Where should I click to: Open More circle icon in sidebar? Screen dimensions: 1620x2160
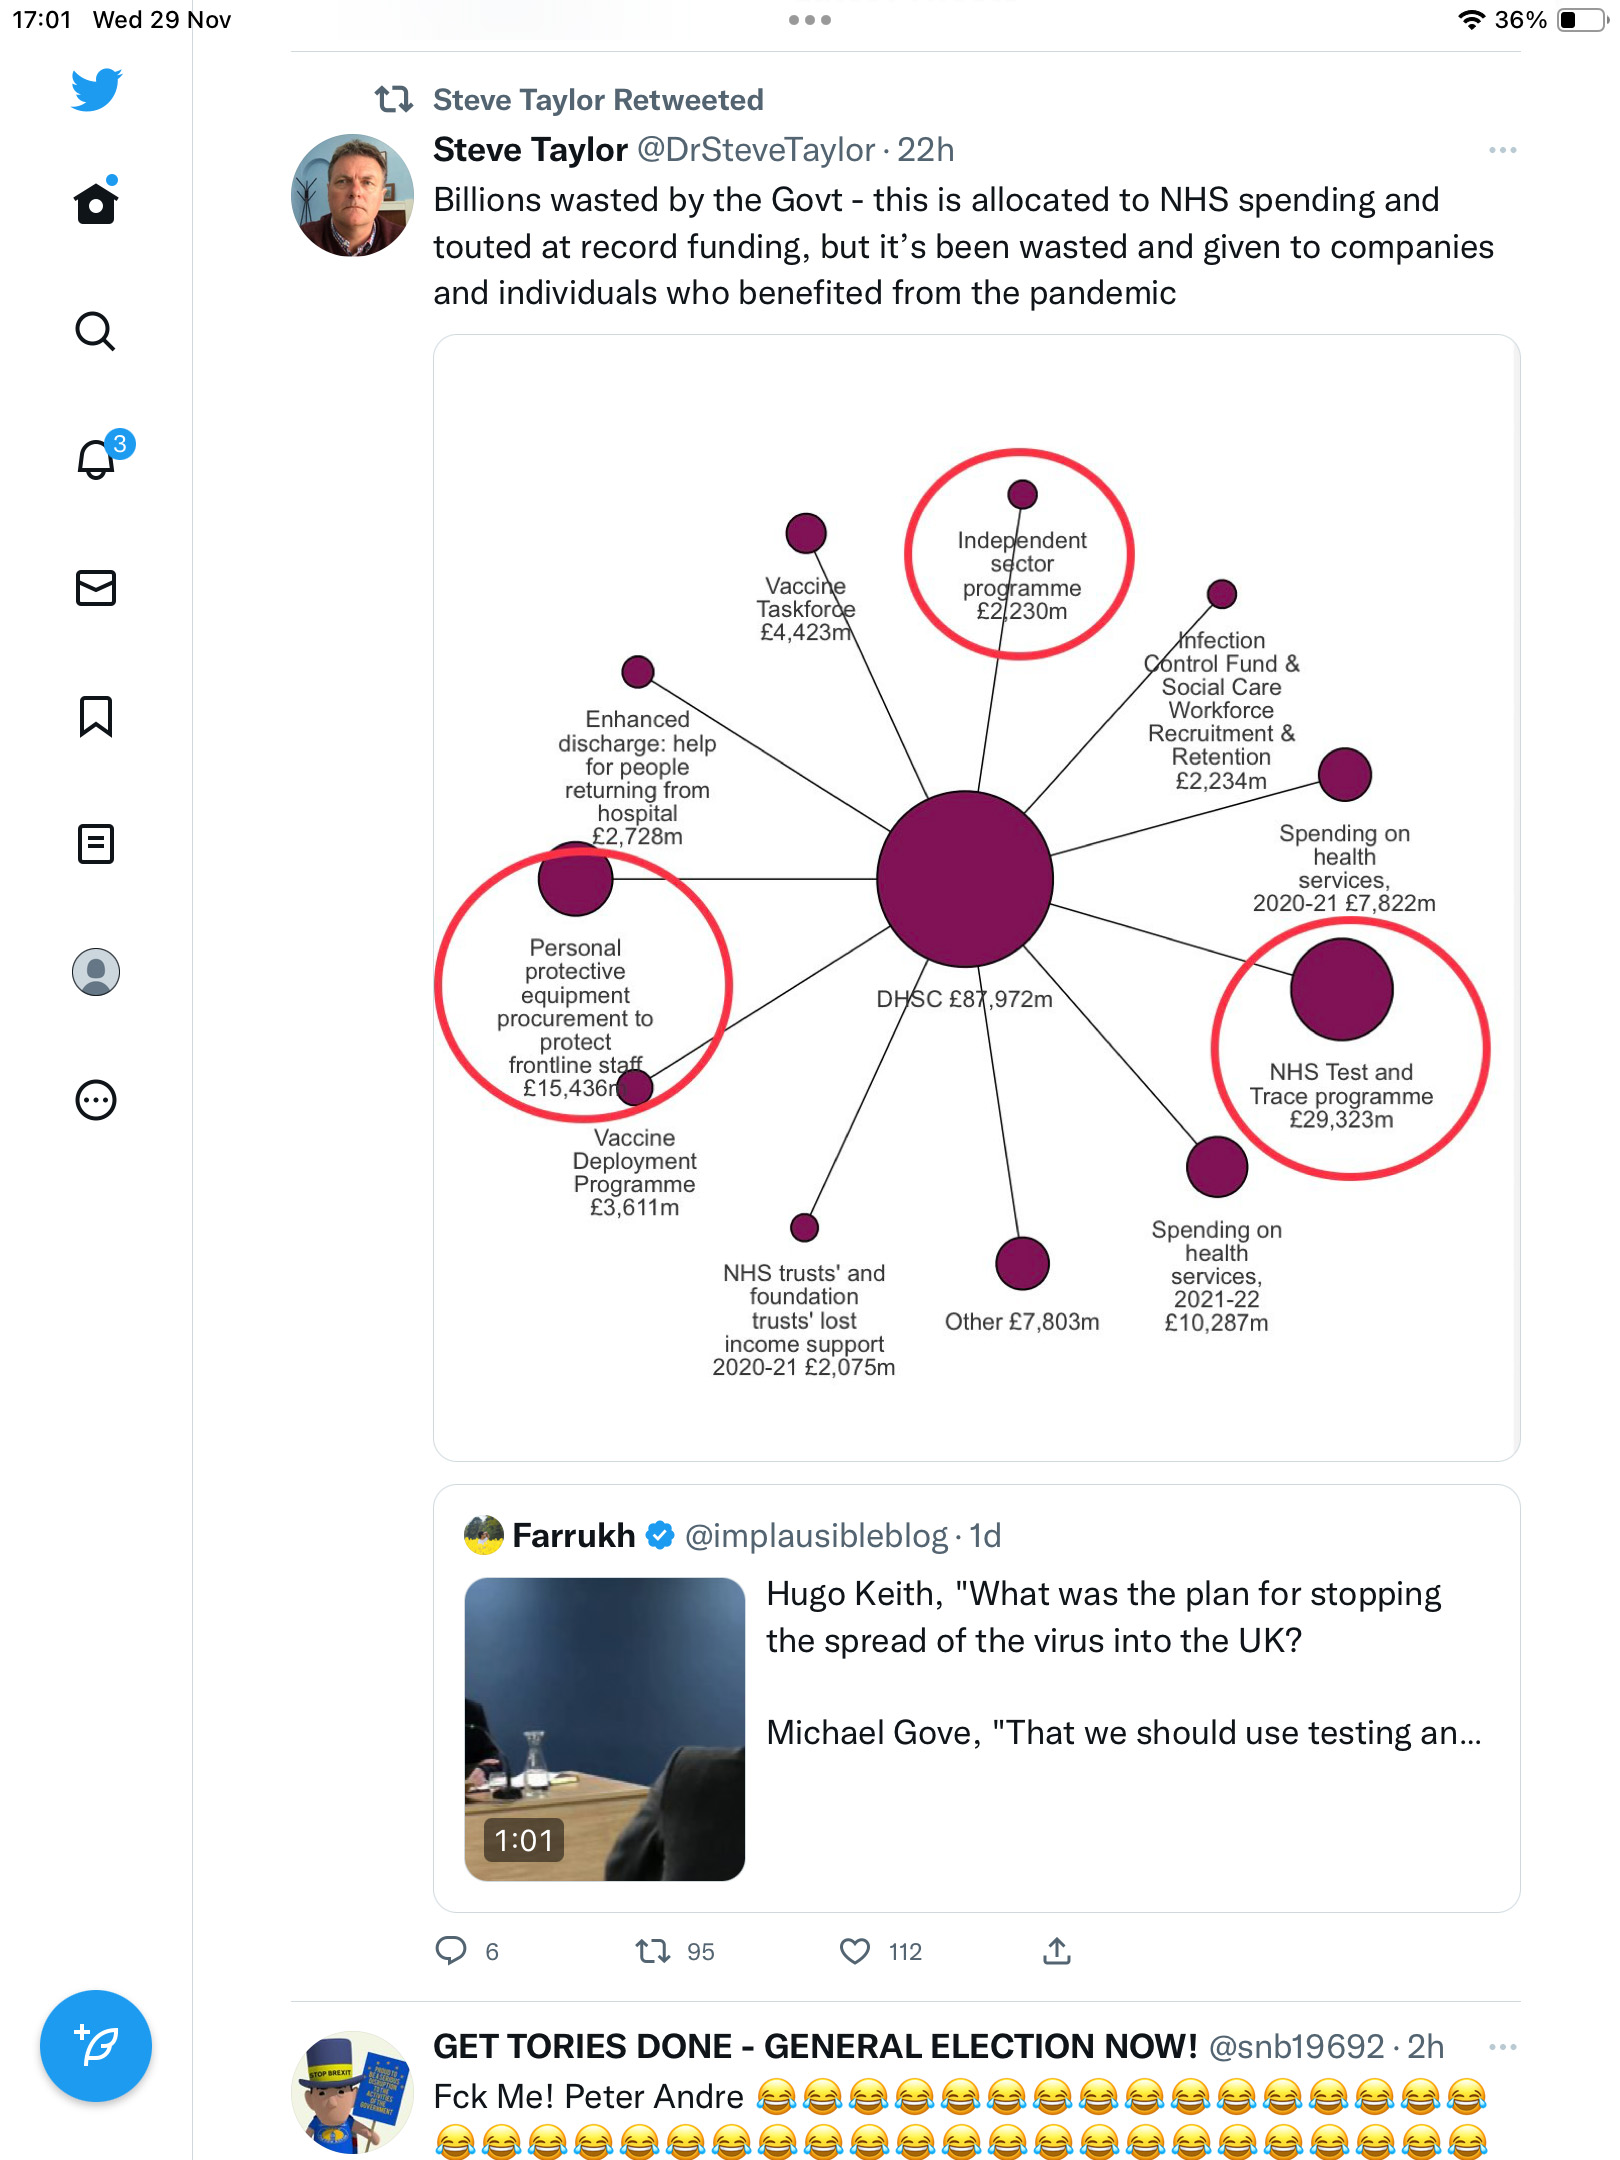pos(96,1100)
